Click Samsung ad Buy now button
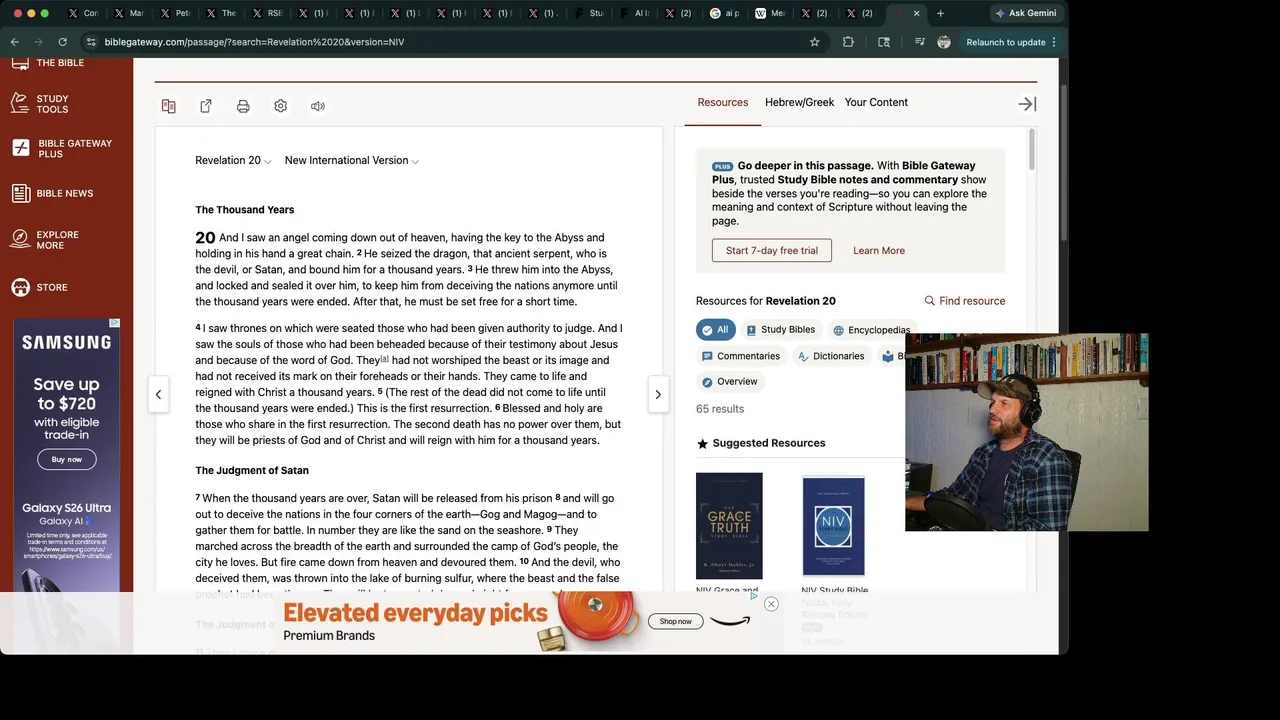This screenshot has height=720, width=1280. click(x=67, y=460)
